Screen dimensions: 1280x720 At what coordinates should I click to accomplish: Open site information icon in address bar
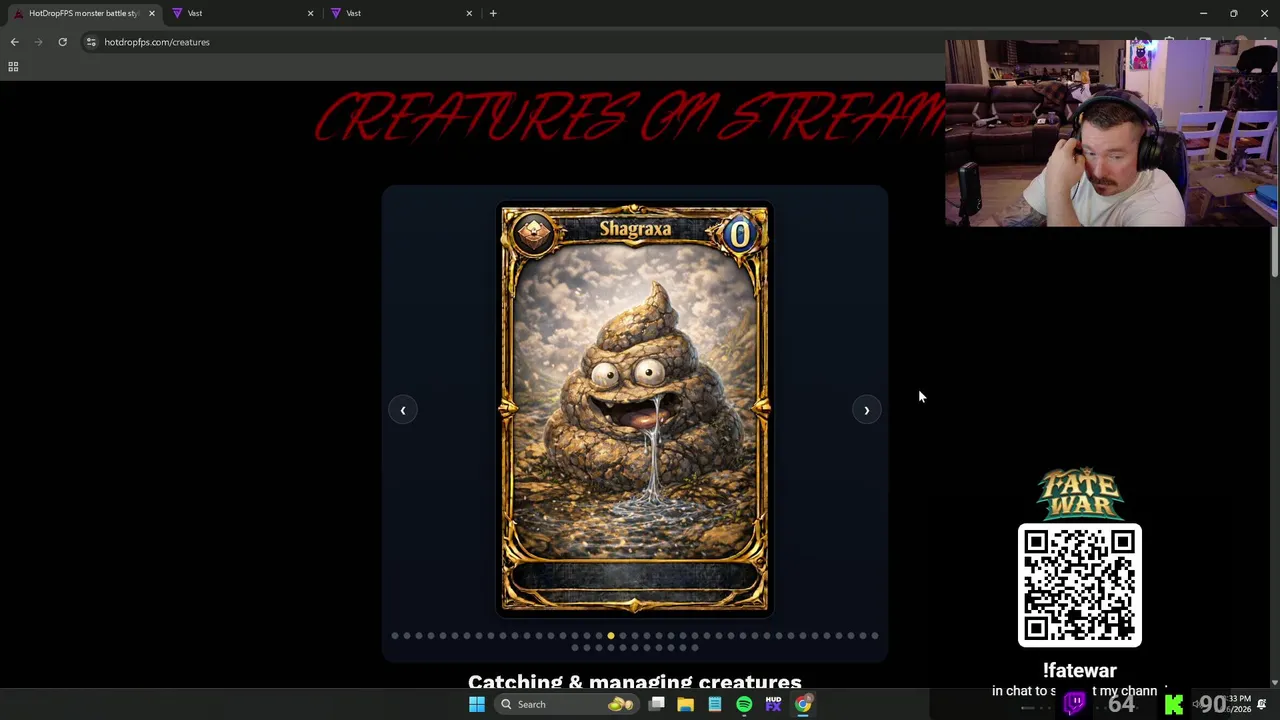(91, 42)
